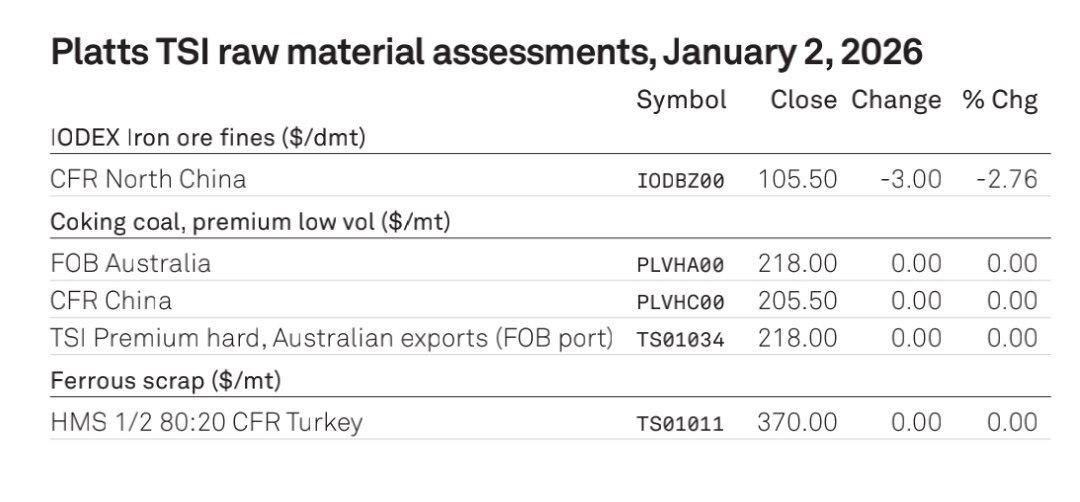Select the Symbol column header
The width and height of the screenshot is (1080, 502).
[x=681, y=100]
